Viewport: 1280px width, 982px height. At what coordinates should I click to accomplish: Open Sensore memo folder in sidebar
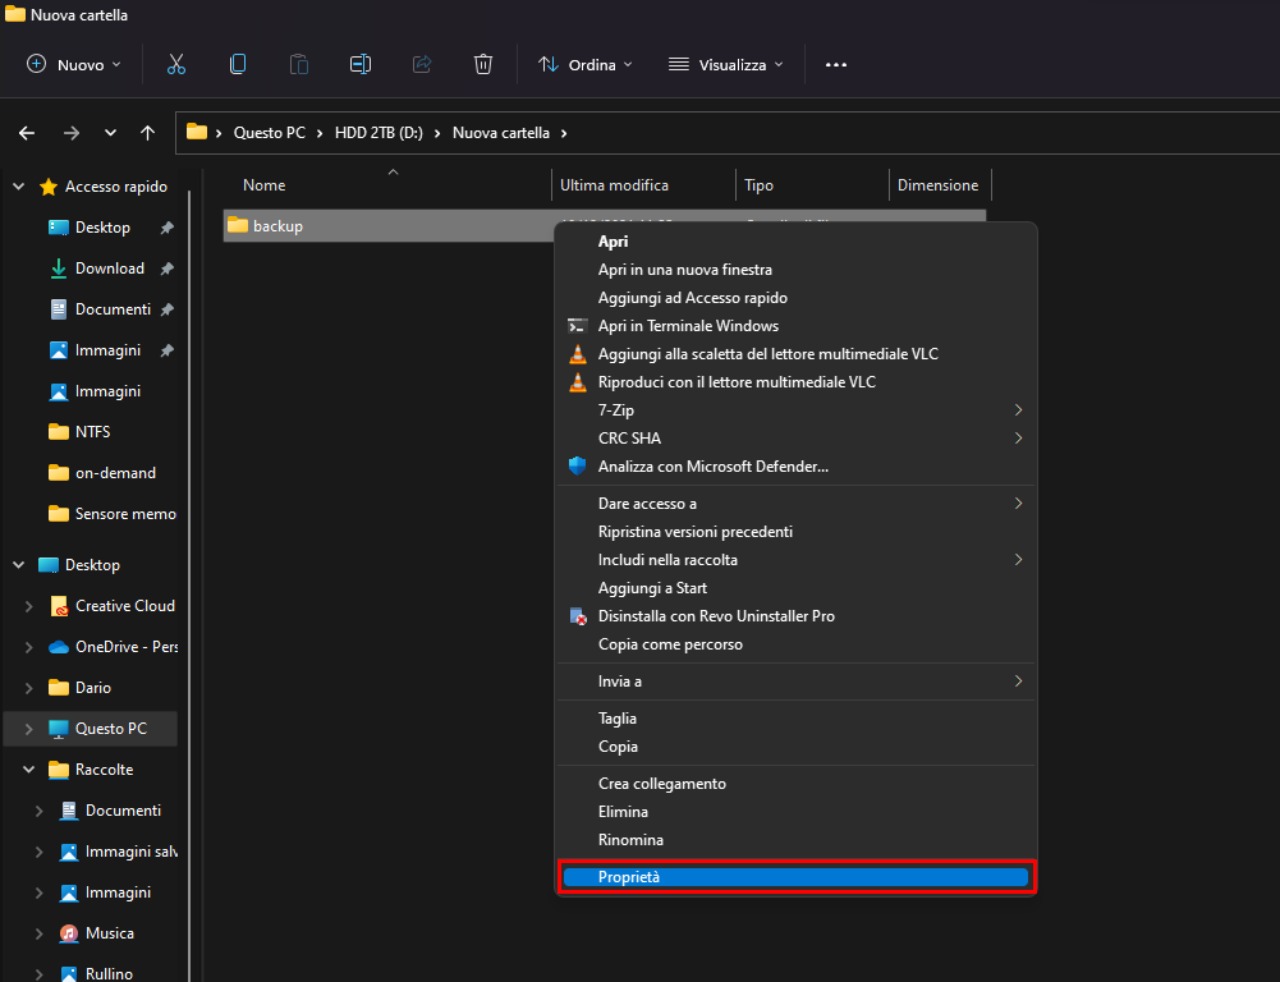[125, 514]
